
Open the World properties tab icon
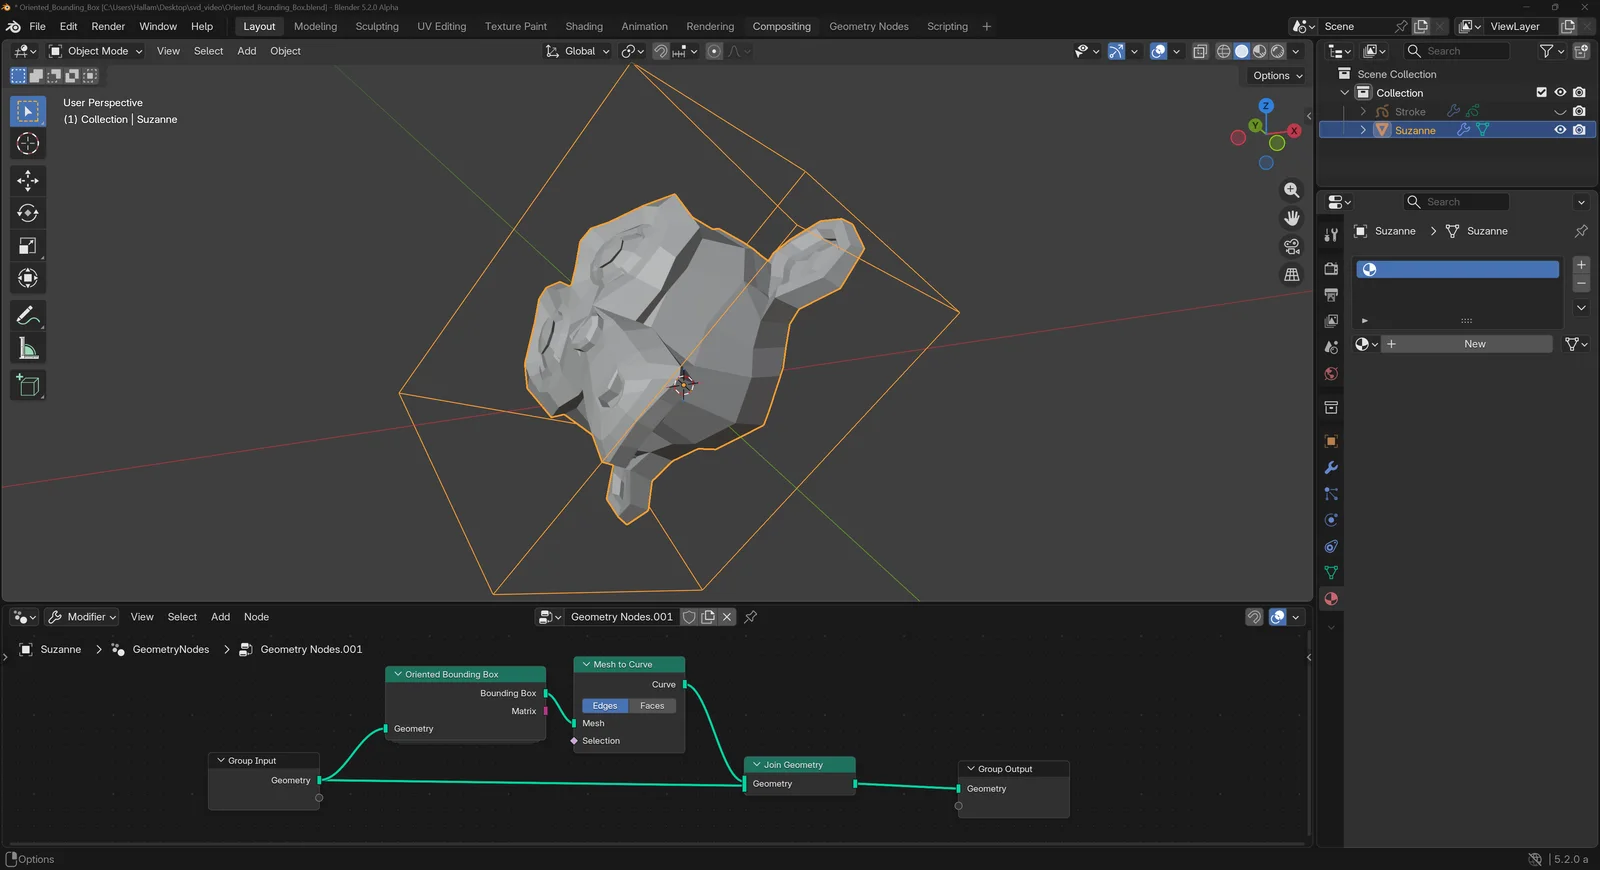click(x=1331, y=374)
